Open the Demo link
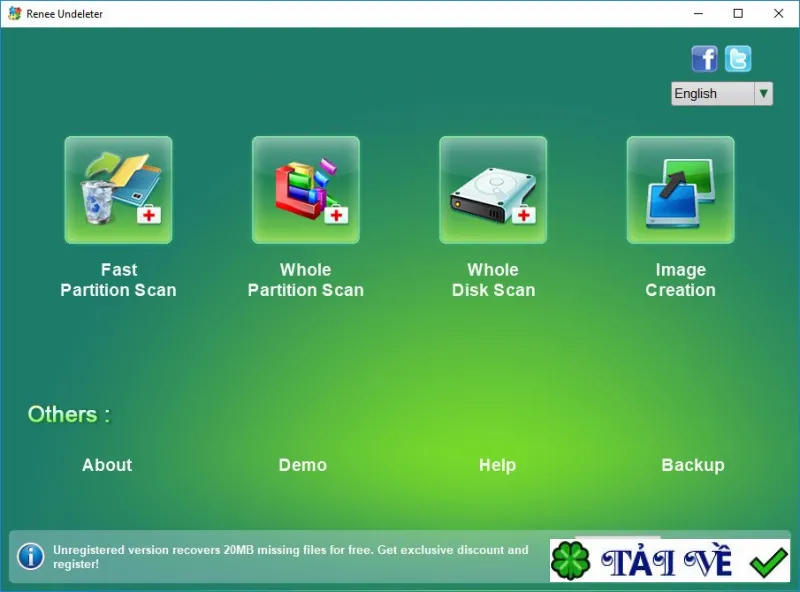The image size is (800, 592). pos(303,465)
